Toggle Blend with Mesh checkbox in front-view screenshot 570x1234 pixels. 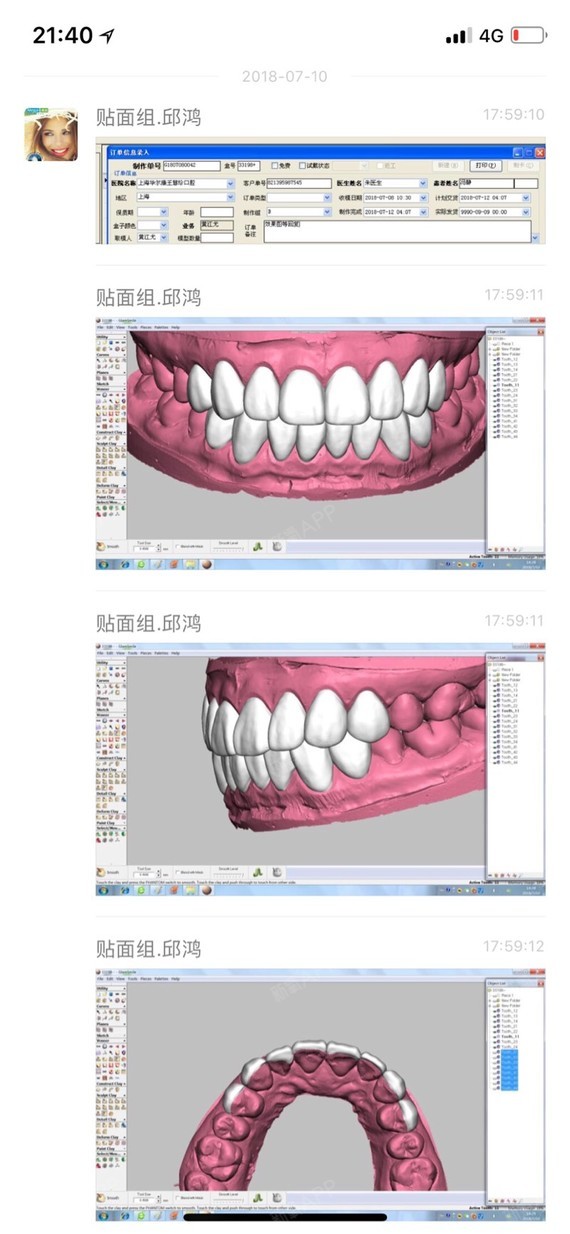pyautogui.click(x=178, y=547)
